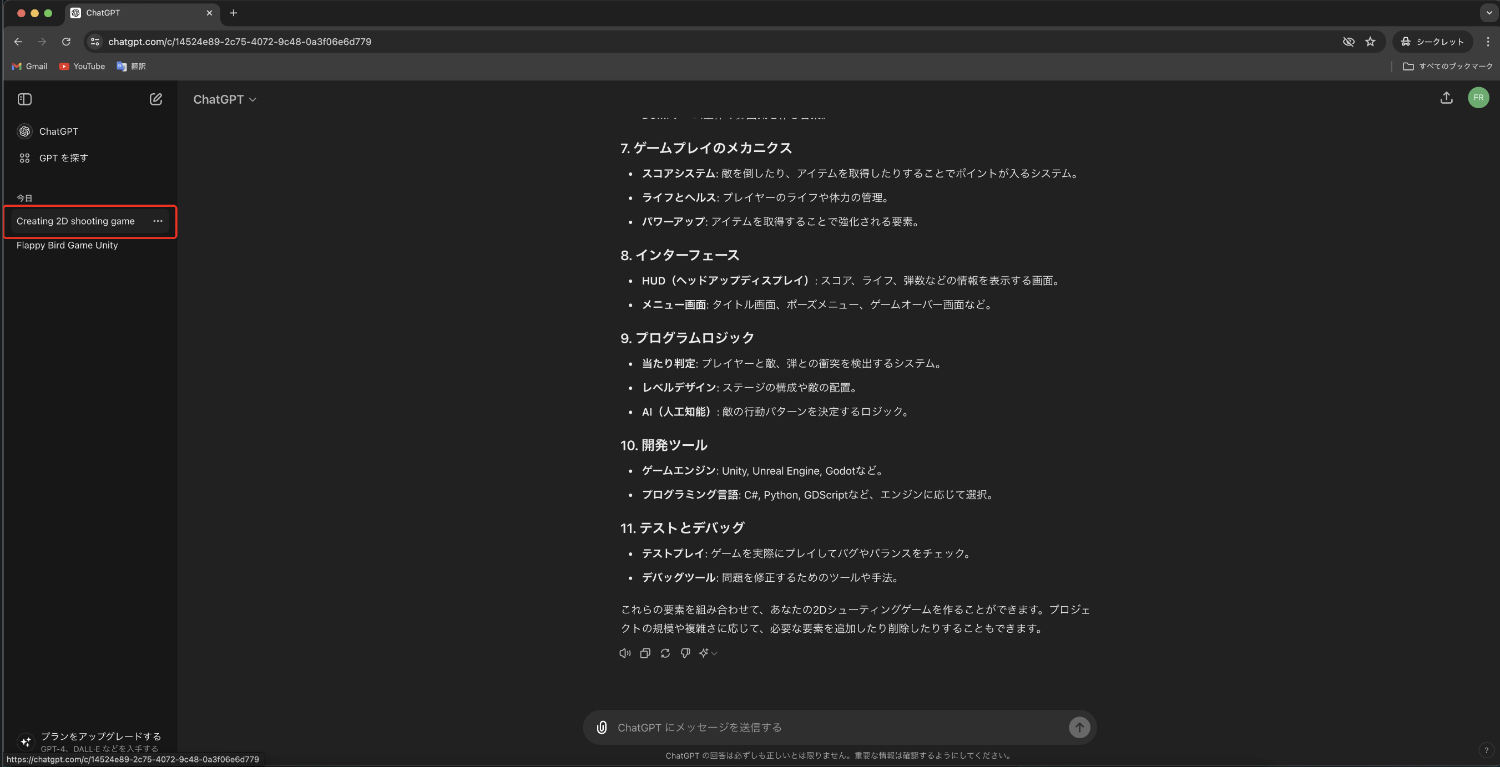This screenshot has height=767, width=1500.
Task: Go forward with the browser forward arrow
Action: [x=42, y=42]
